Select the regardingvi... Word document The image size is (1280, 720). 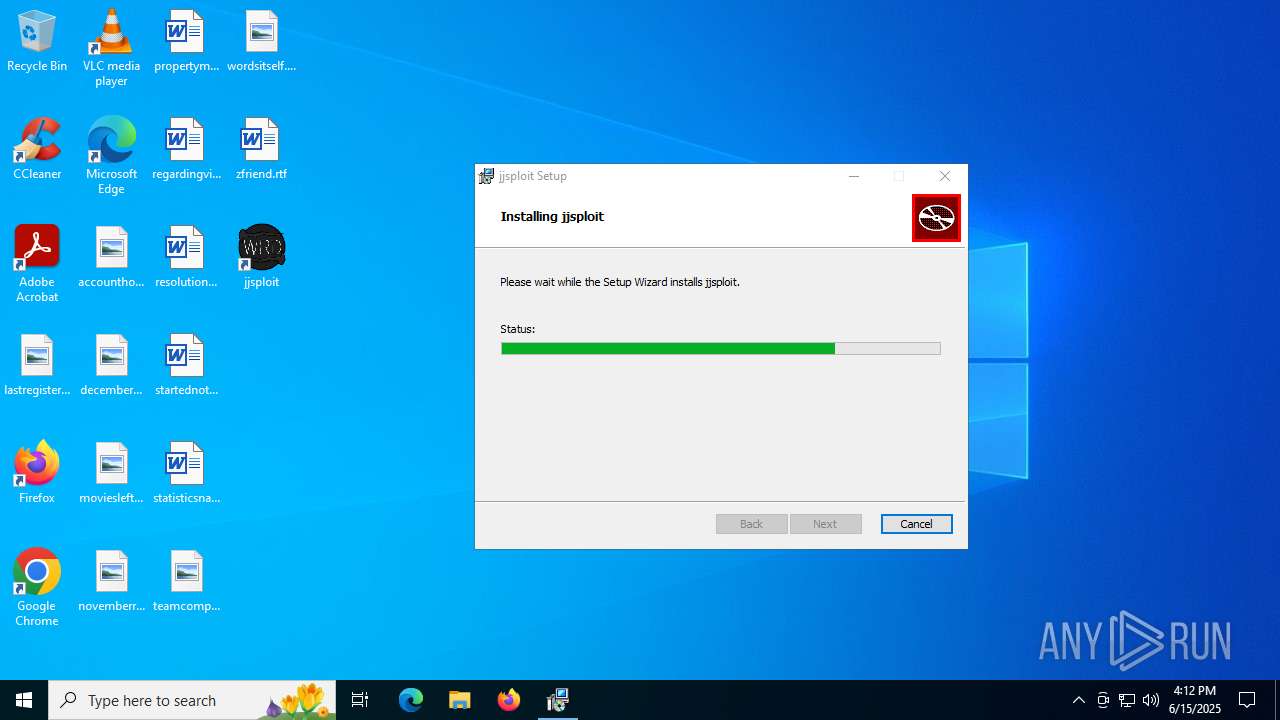(186, 149)
